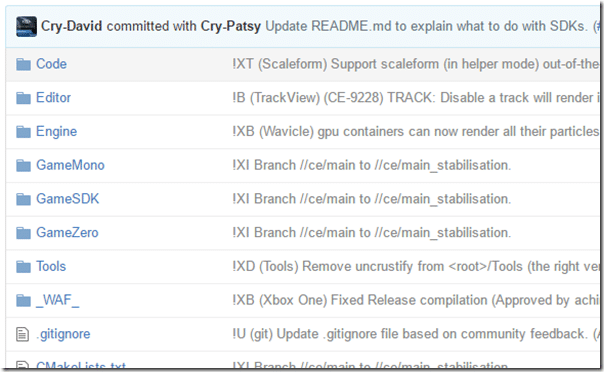This screenshot has width=604, height=372.
Task: Open the Cry-Patsy committer profile link
Action: [x=230, y=26]
